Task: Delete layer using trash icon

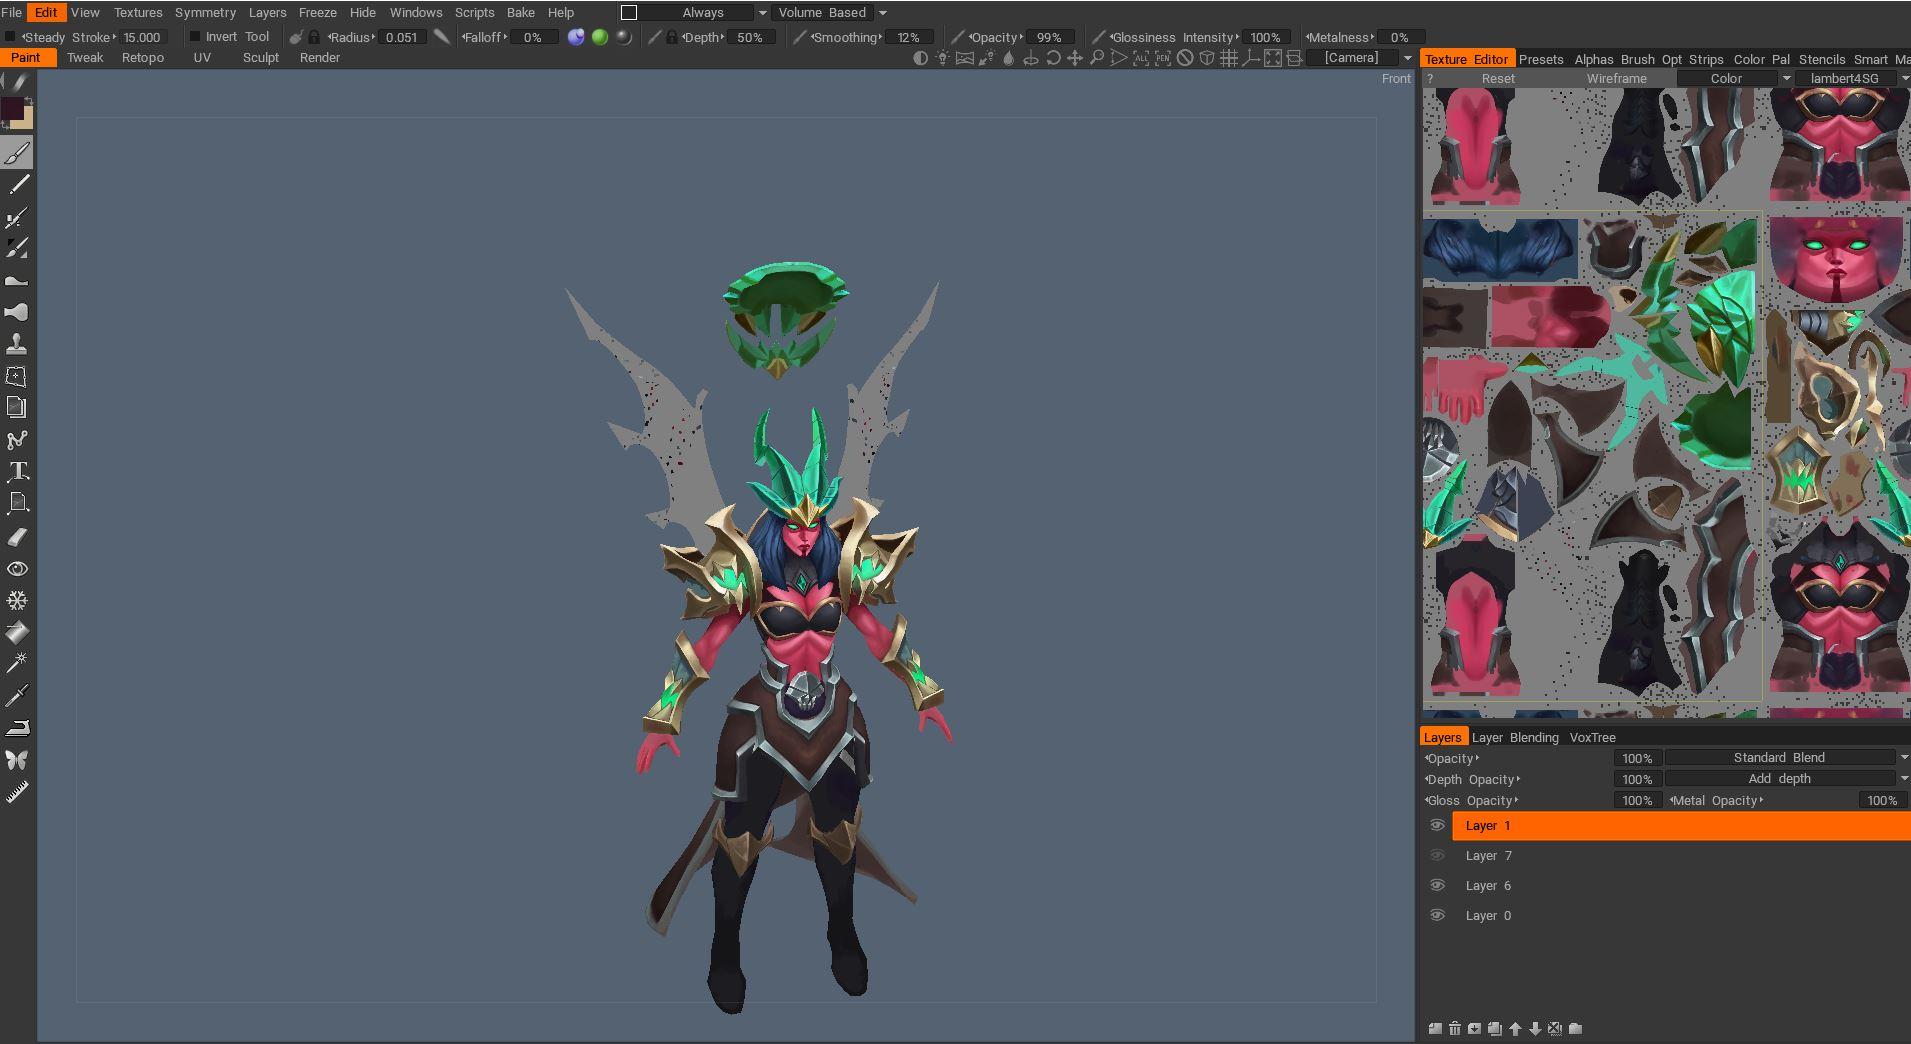Action: click(1455, 1028)
